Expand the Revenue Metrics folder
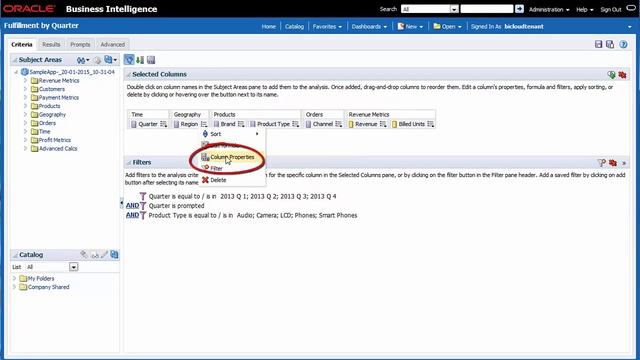 pos(25,80)
